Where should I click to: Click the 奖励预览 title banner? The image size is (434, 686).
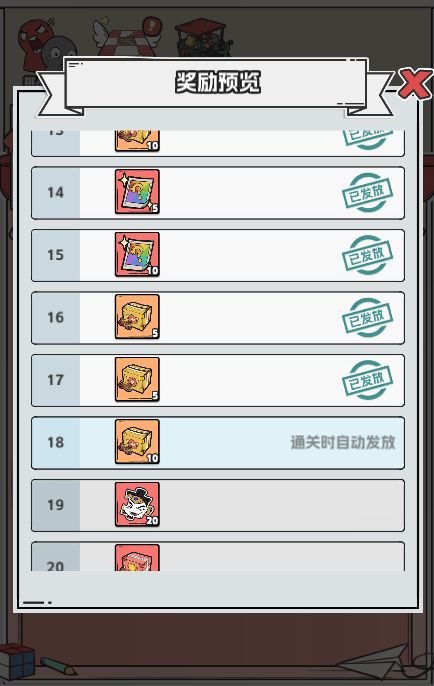point(217,83)
